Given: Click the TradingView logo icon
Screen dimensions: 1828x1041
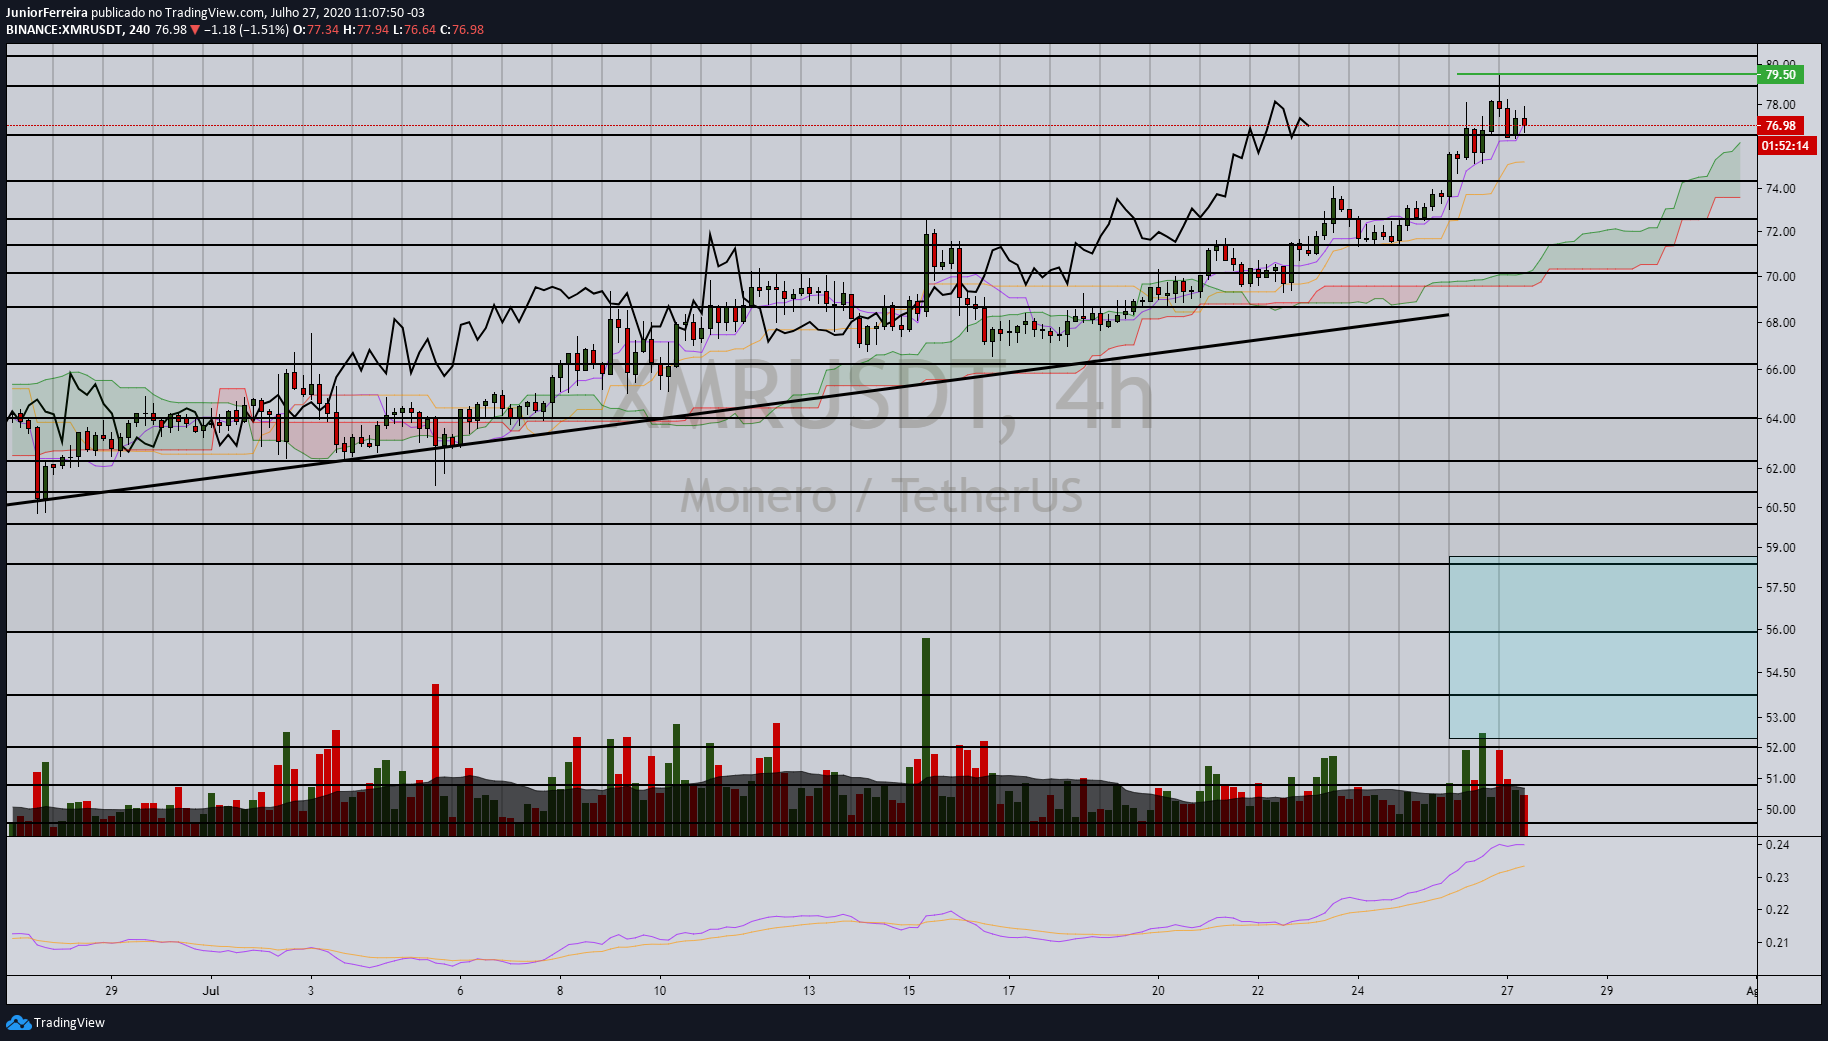Looking at the screenshot, I should coord(18,1022).
